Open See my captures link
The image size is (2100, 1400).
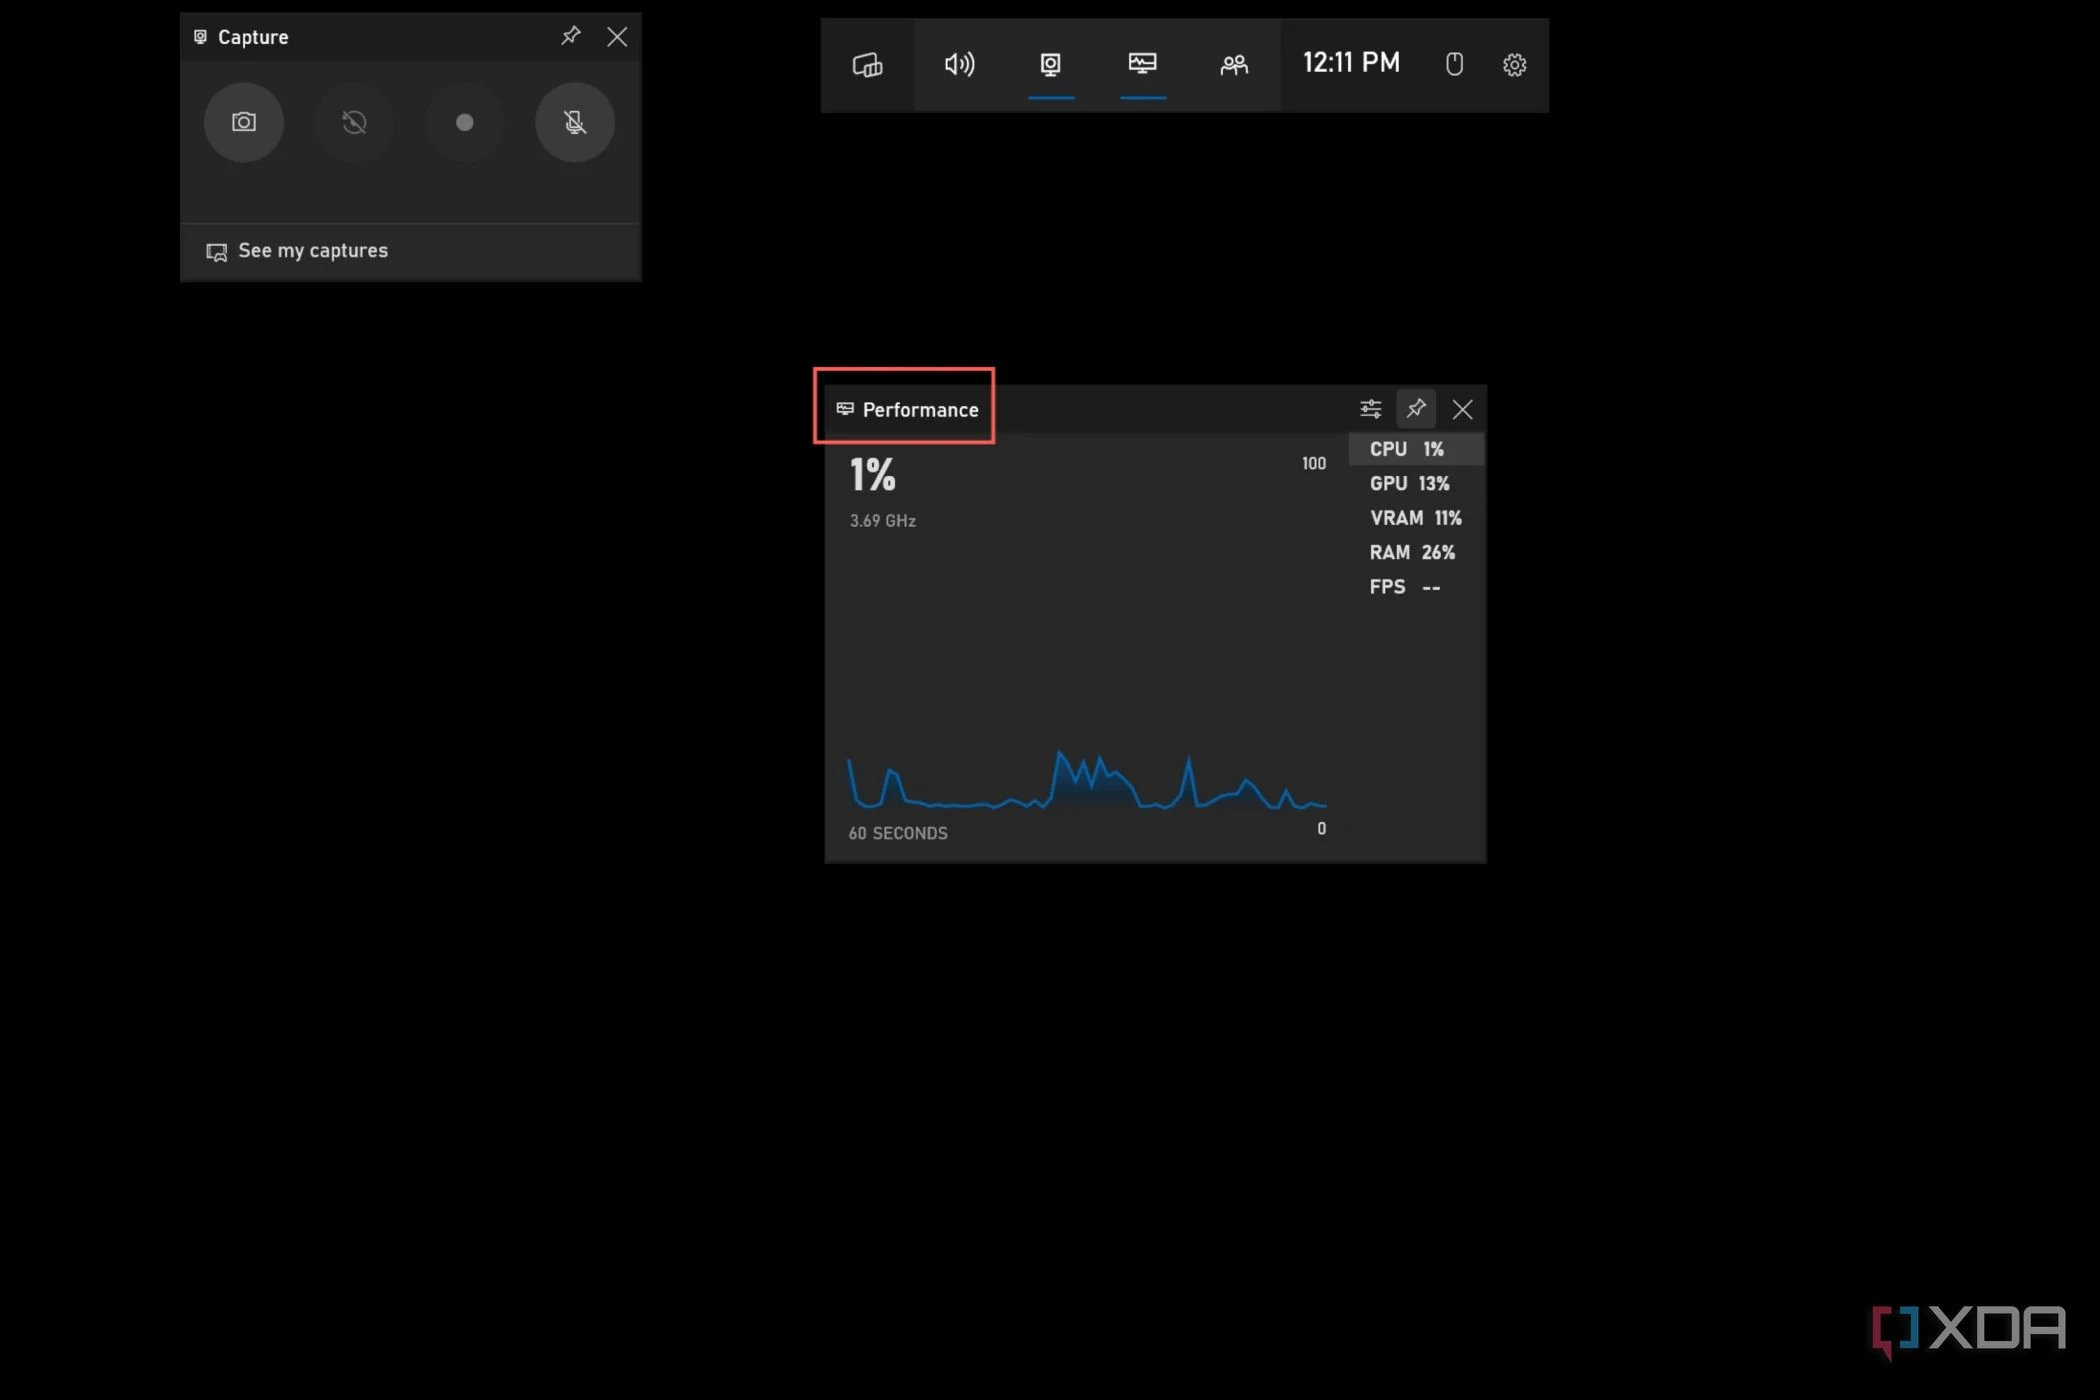pyautogui.click(x=297, y=251)
